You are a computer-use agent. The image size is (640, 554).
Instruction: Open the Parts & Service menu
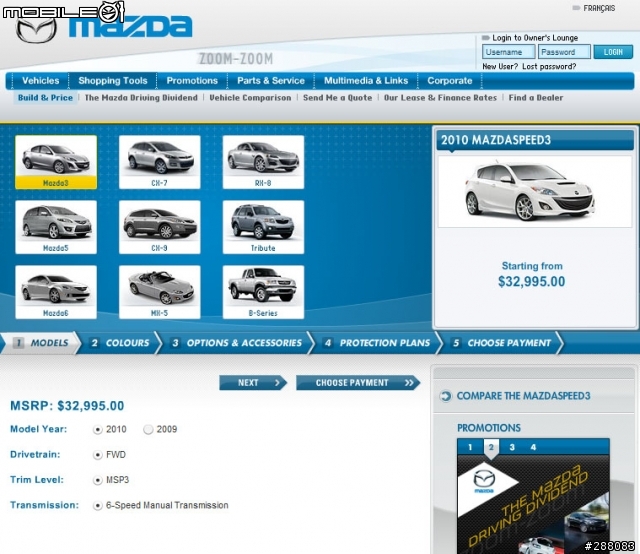271,81
